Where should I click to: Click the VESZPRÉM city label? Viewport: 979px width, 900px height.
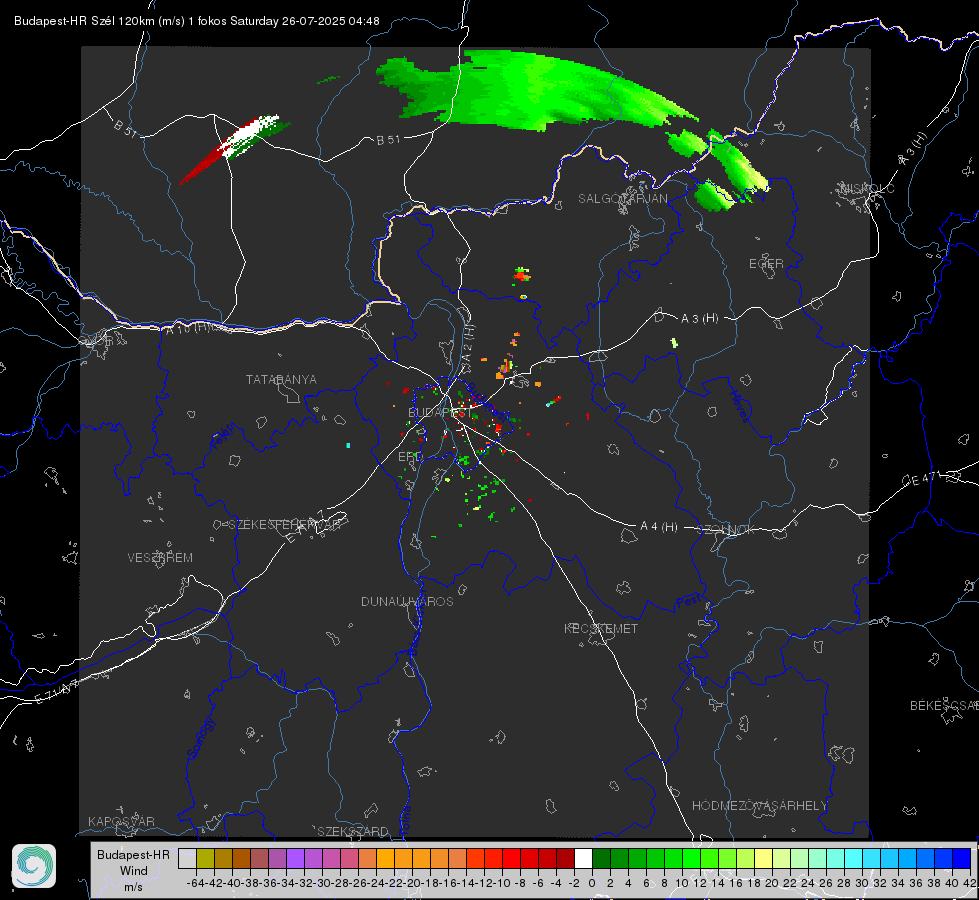point(160,558)
